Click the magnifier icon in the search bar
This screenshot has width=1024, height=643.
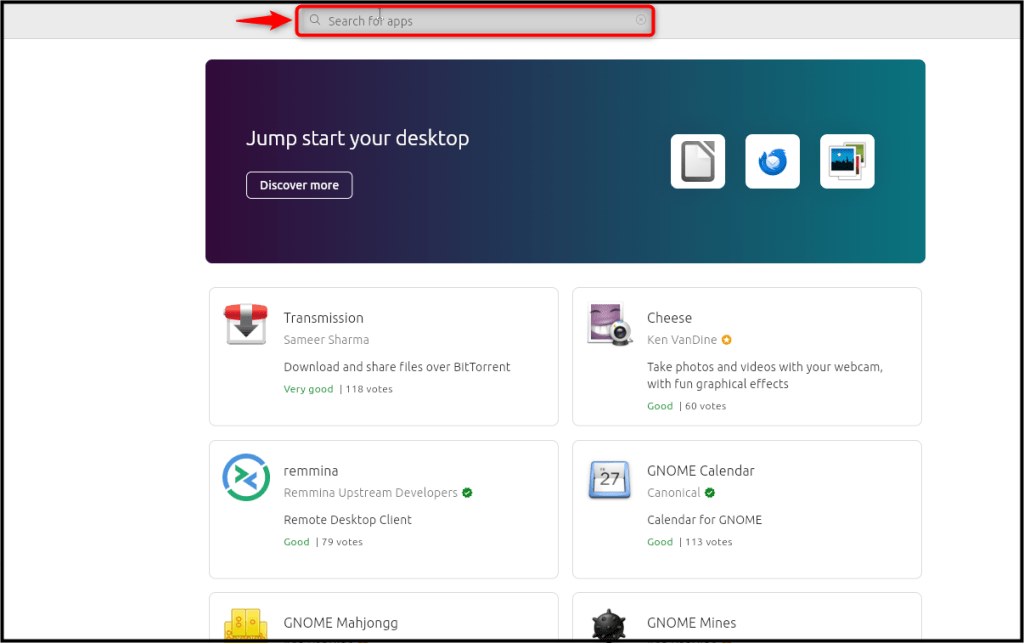pos(314,20)
